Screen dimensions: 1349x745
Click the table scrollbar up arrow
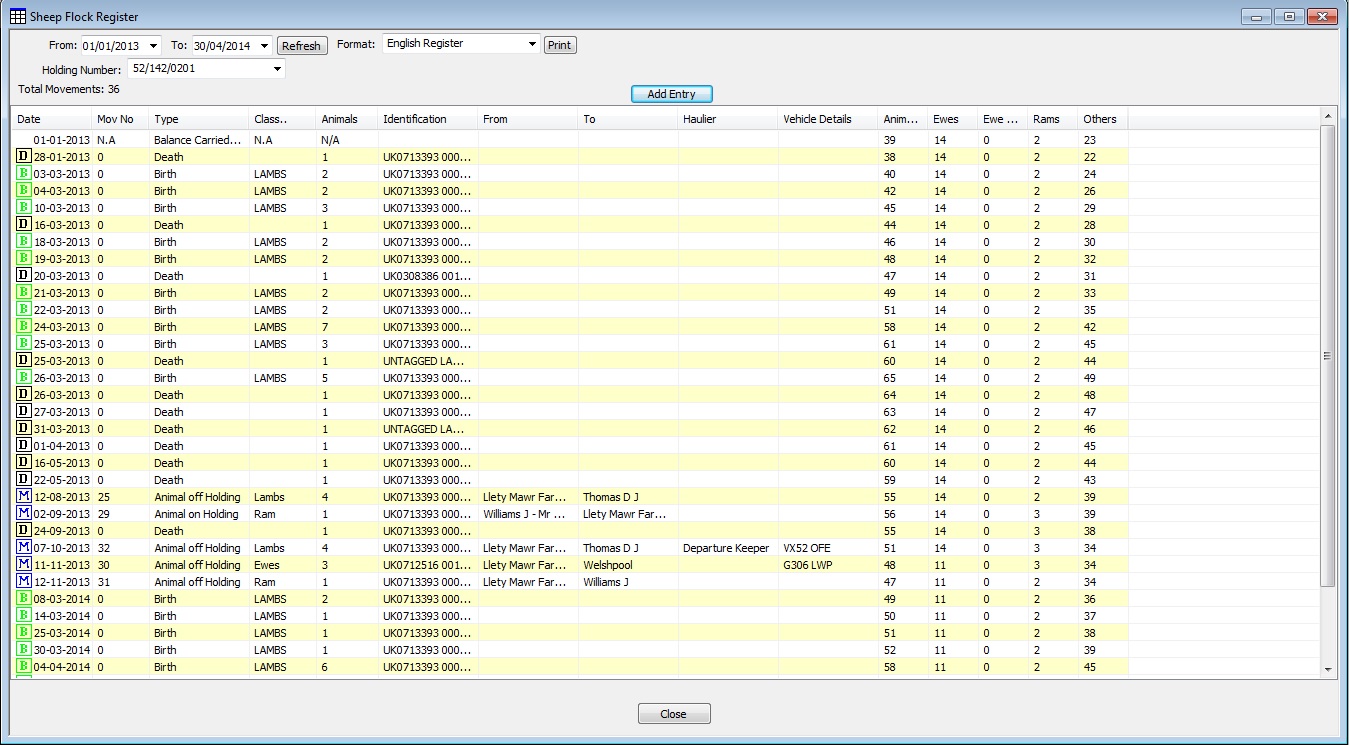(1328, 118)
